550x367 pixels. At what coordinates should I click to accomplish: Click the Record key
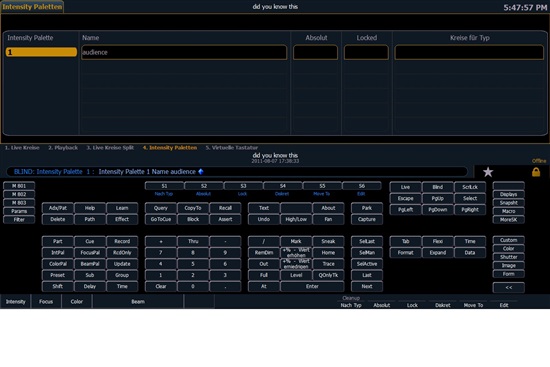122,241
